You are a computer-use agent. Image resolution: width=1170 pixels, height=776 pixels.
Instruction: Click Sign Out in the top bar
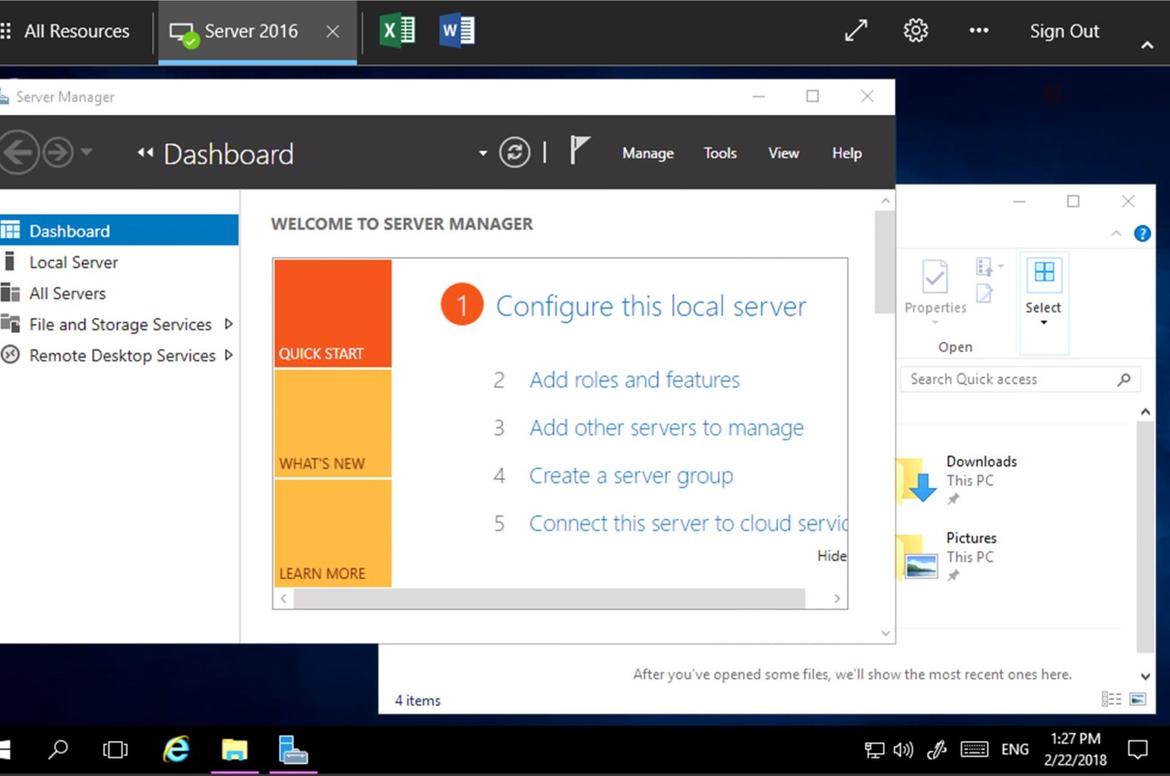click(1064, 31)
